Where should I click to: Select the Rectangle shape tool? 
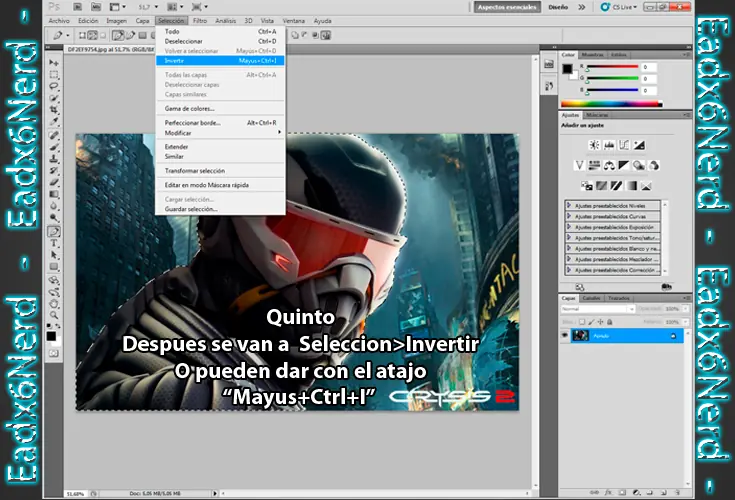coord(54,267)
